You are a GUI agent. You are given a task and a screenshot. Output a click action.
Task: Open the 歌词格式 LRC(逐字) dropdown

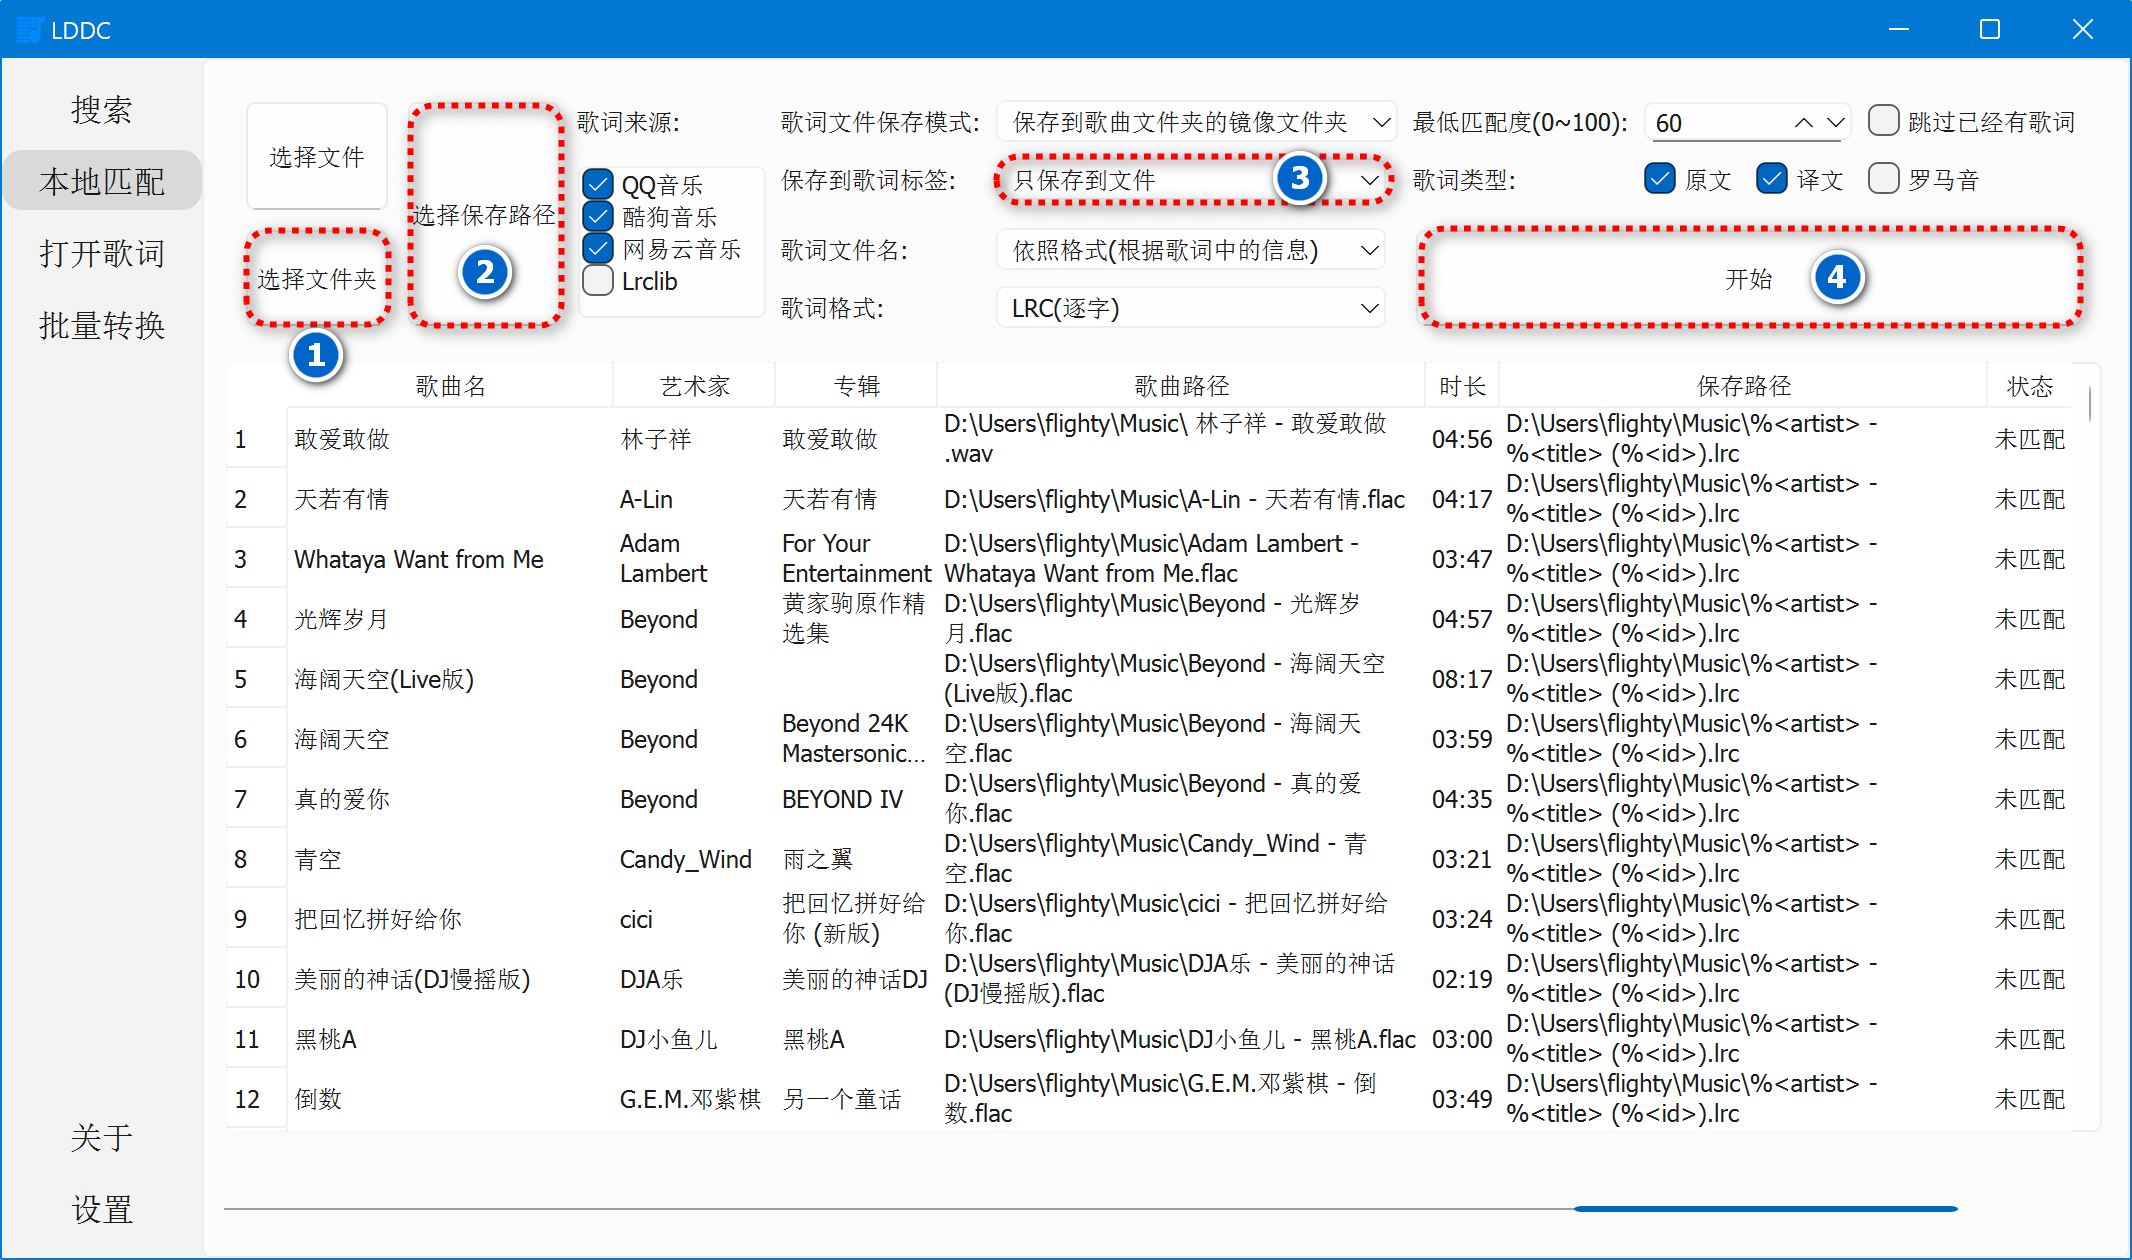click(x=1190, y=308)
